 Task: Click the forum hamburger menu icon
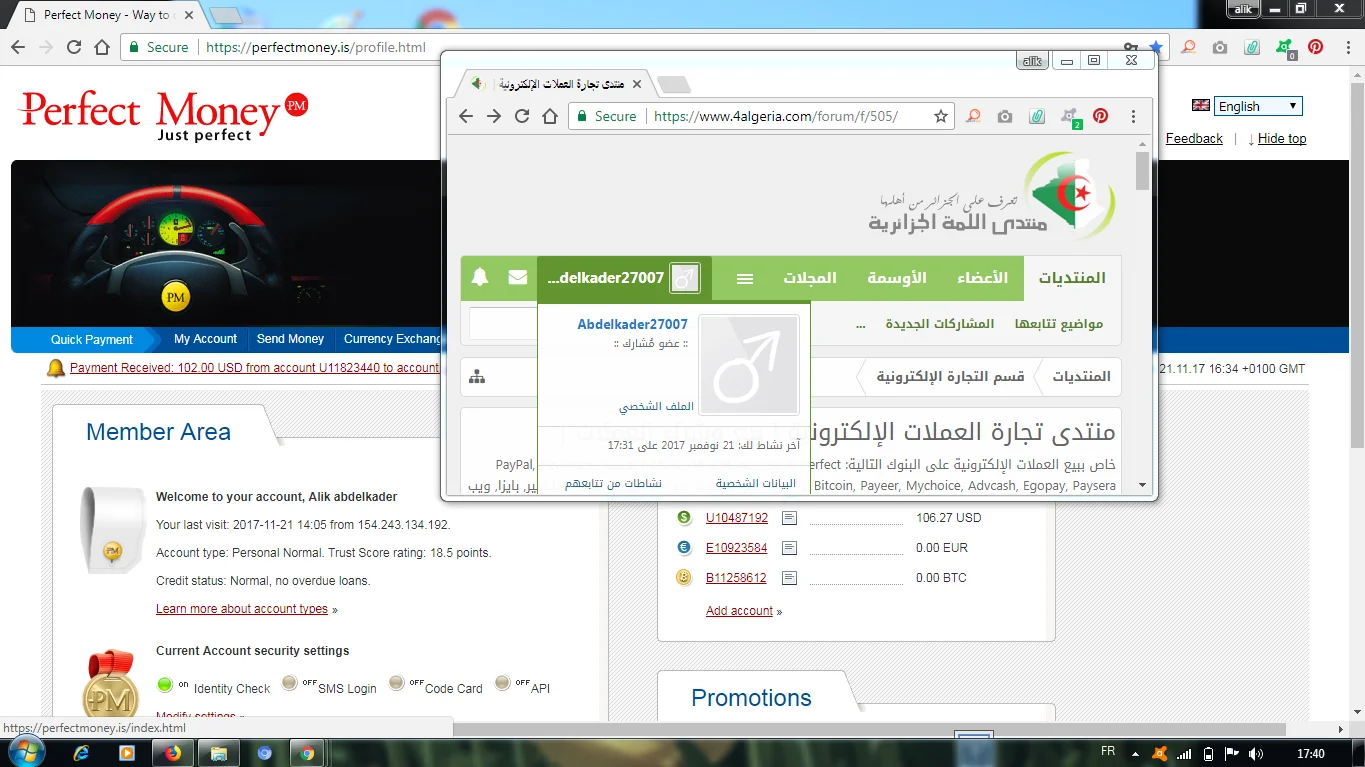745,279
